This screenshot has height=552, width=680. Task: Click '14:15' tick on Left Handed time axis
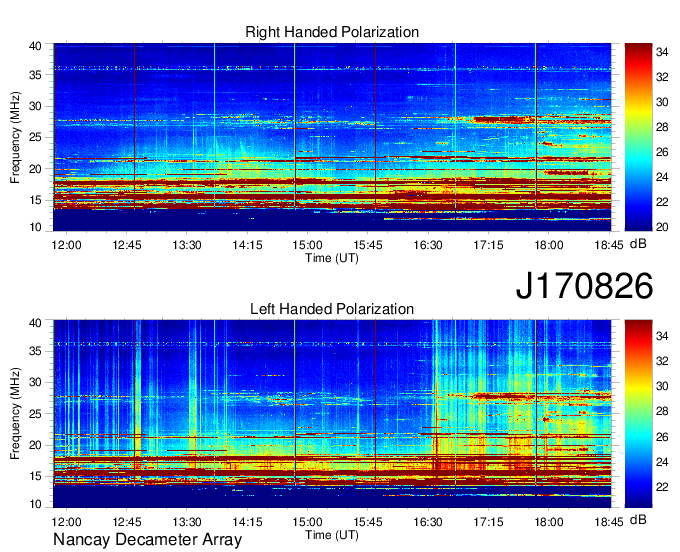pyautogui.click(x=247, y=522)
